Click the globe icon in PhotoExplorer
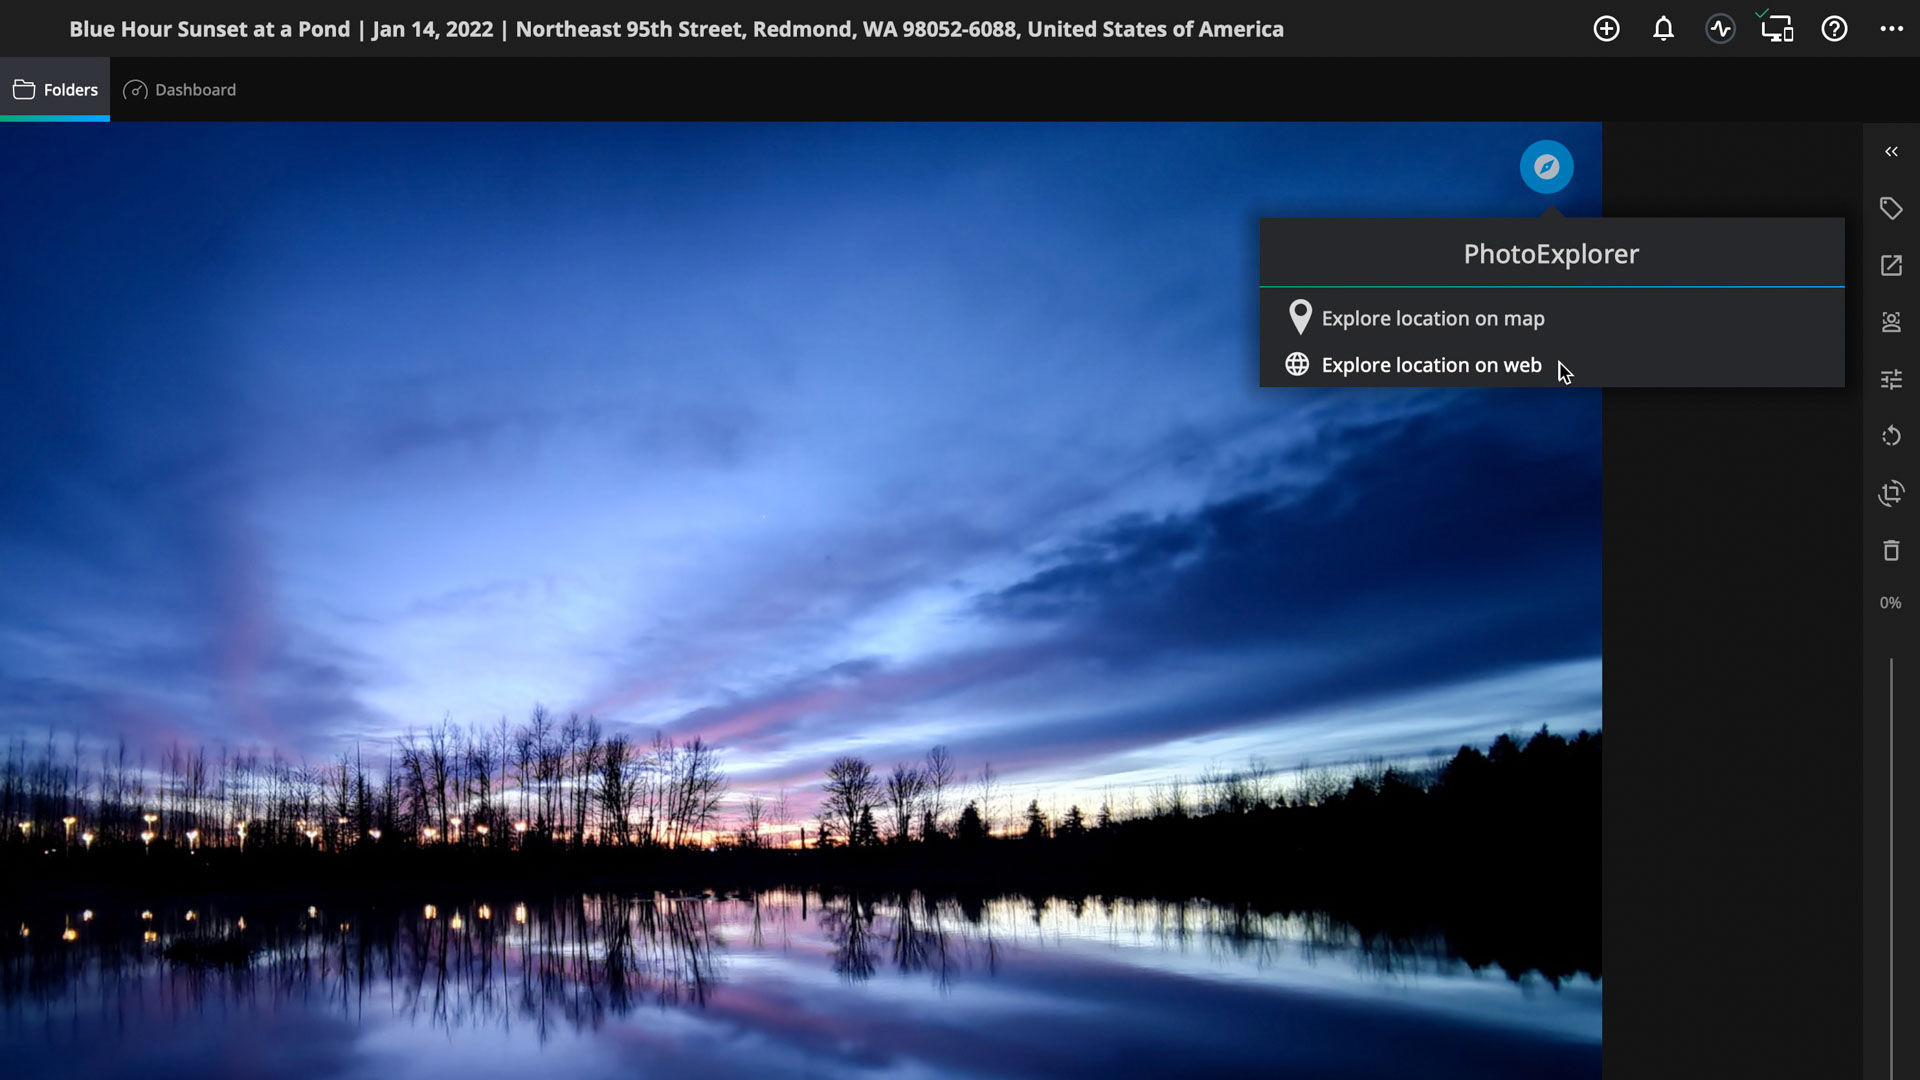The height and width of the screenshot is (1080, 1920). [1297, 364]
